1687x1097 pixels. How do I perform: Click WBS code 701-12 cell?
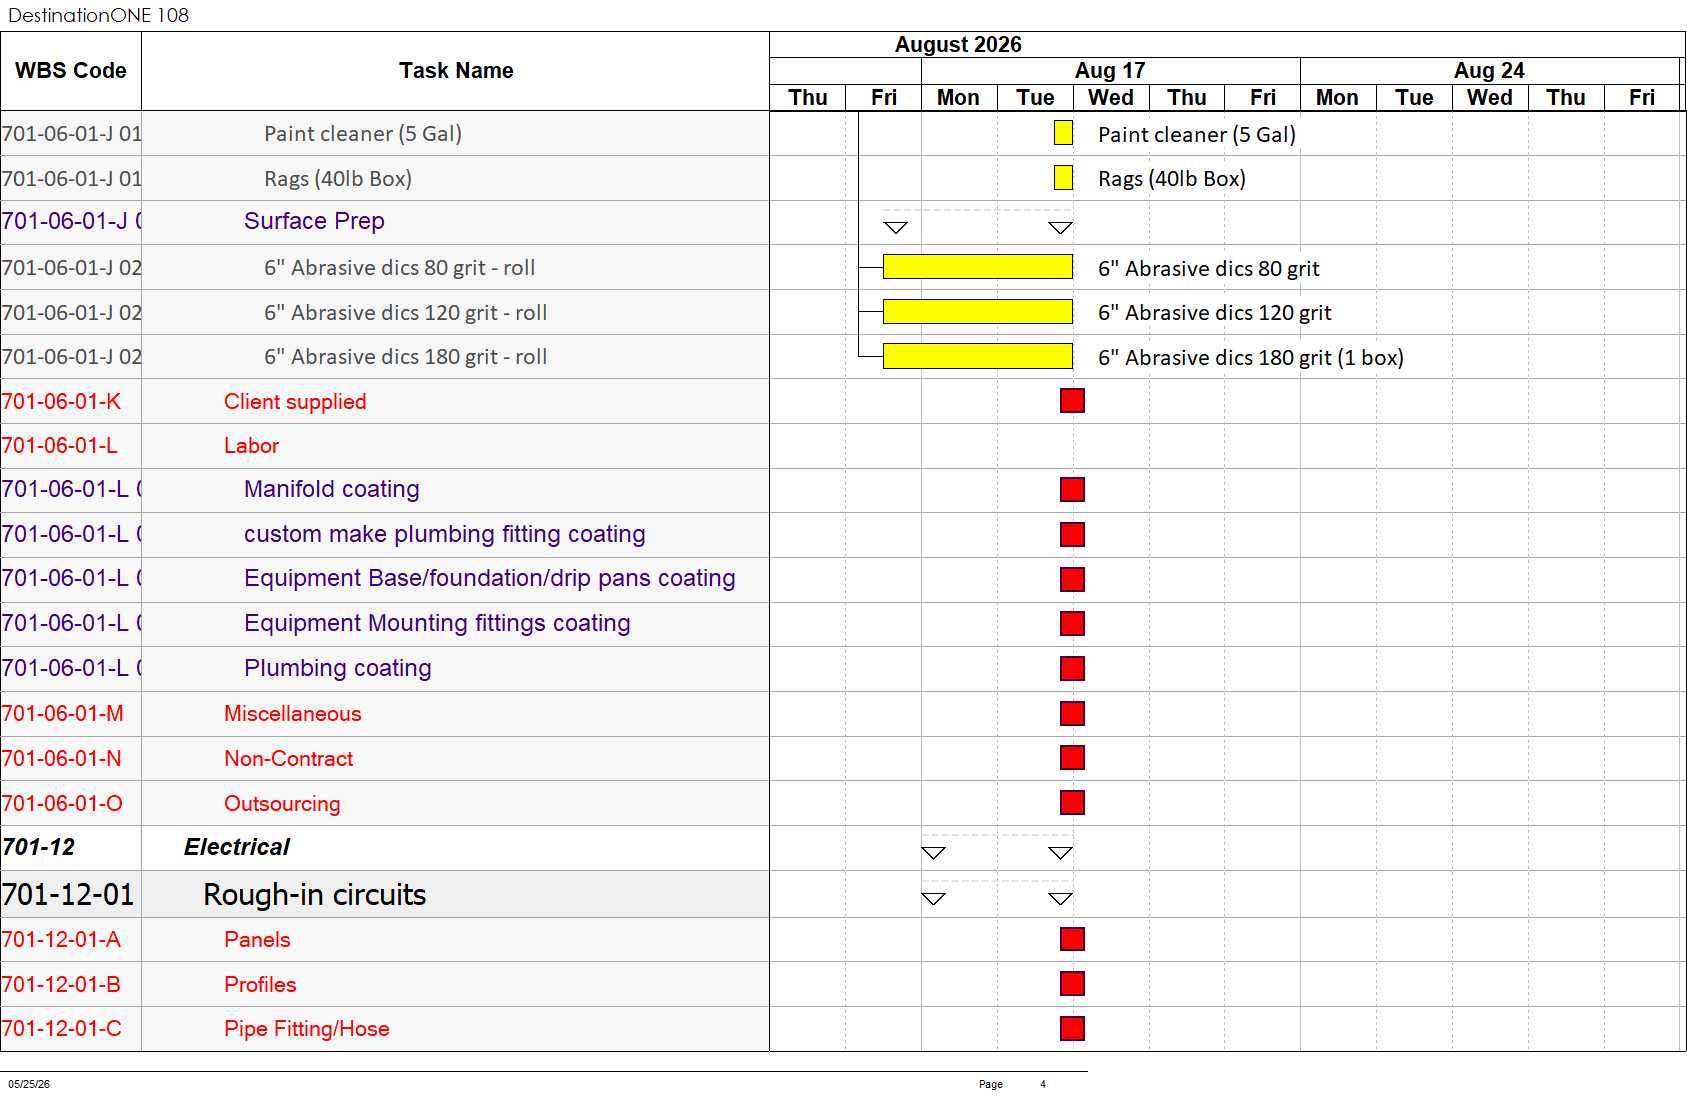click(71, 847)
